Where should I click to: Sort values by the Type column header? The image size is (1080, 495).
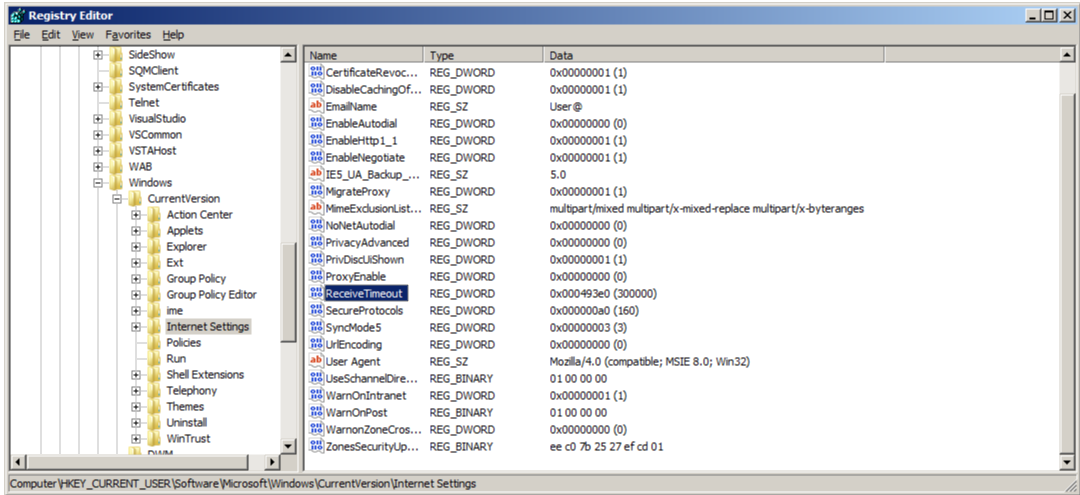[x=484, y=56]
